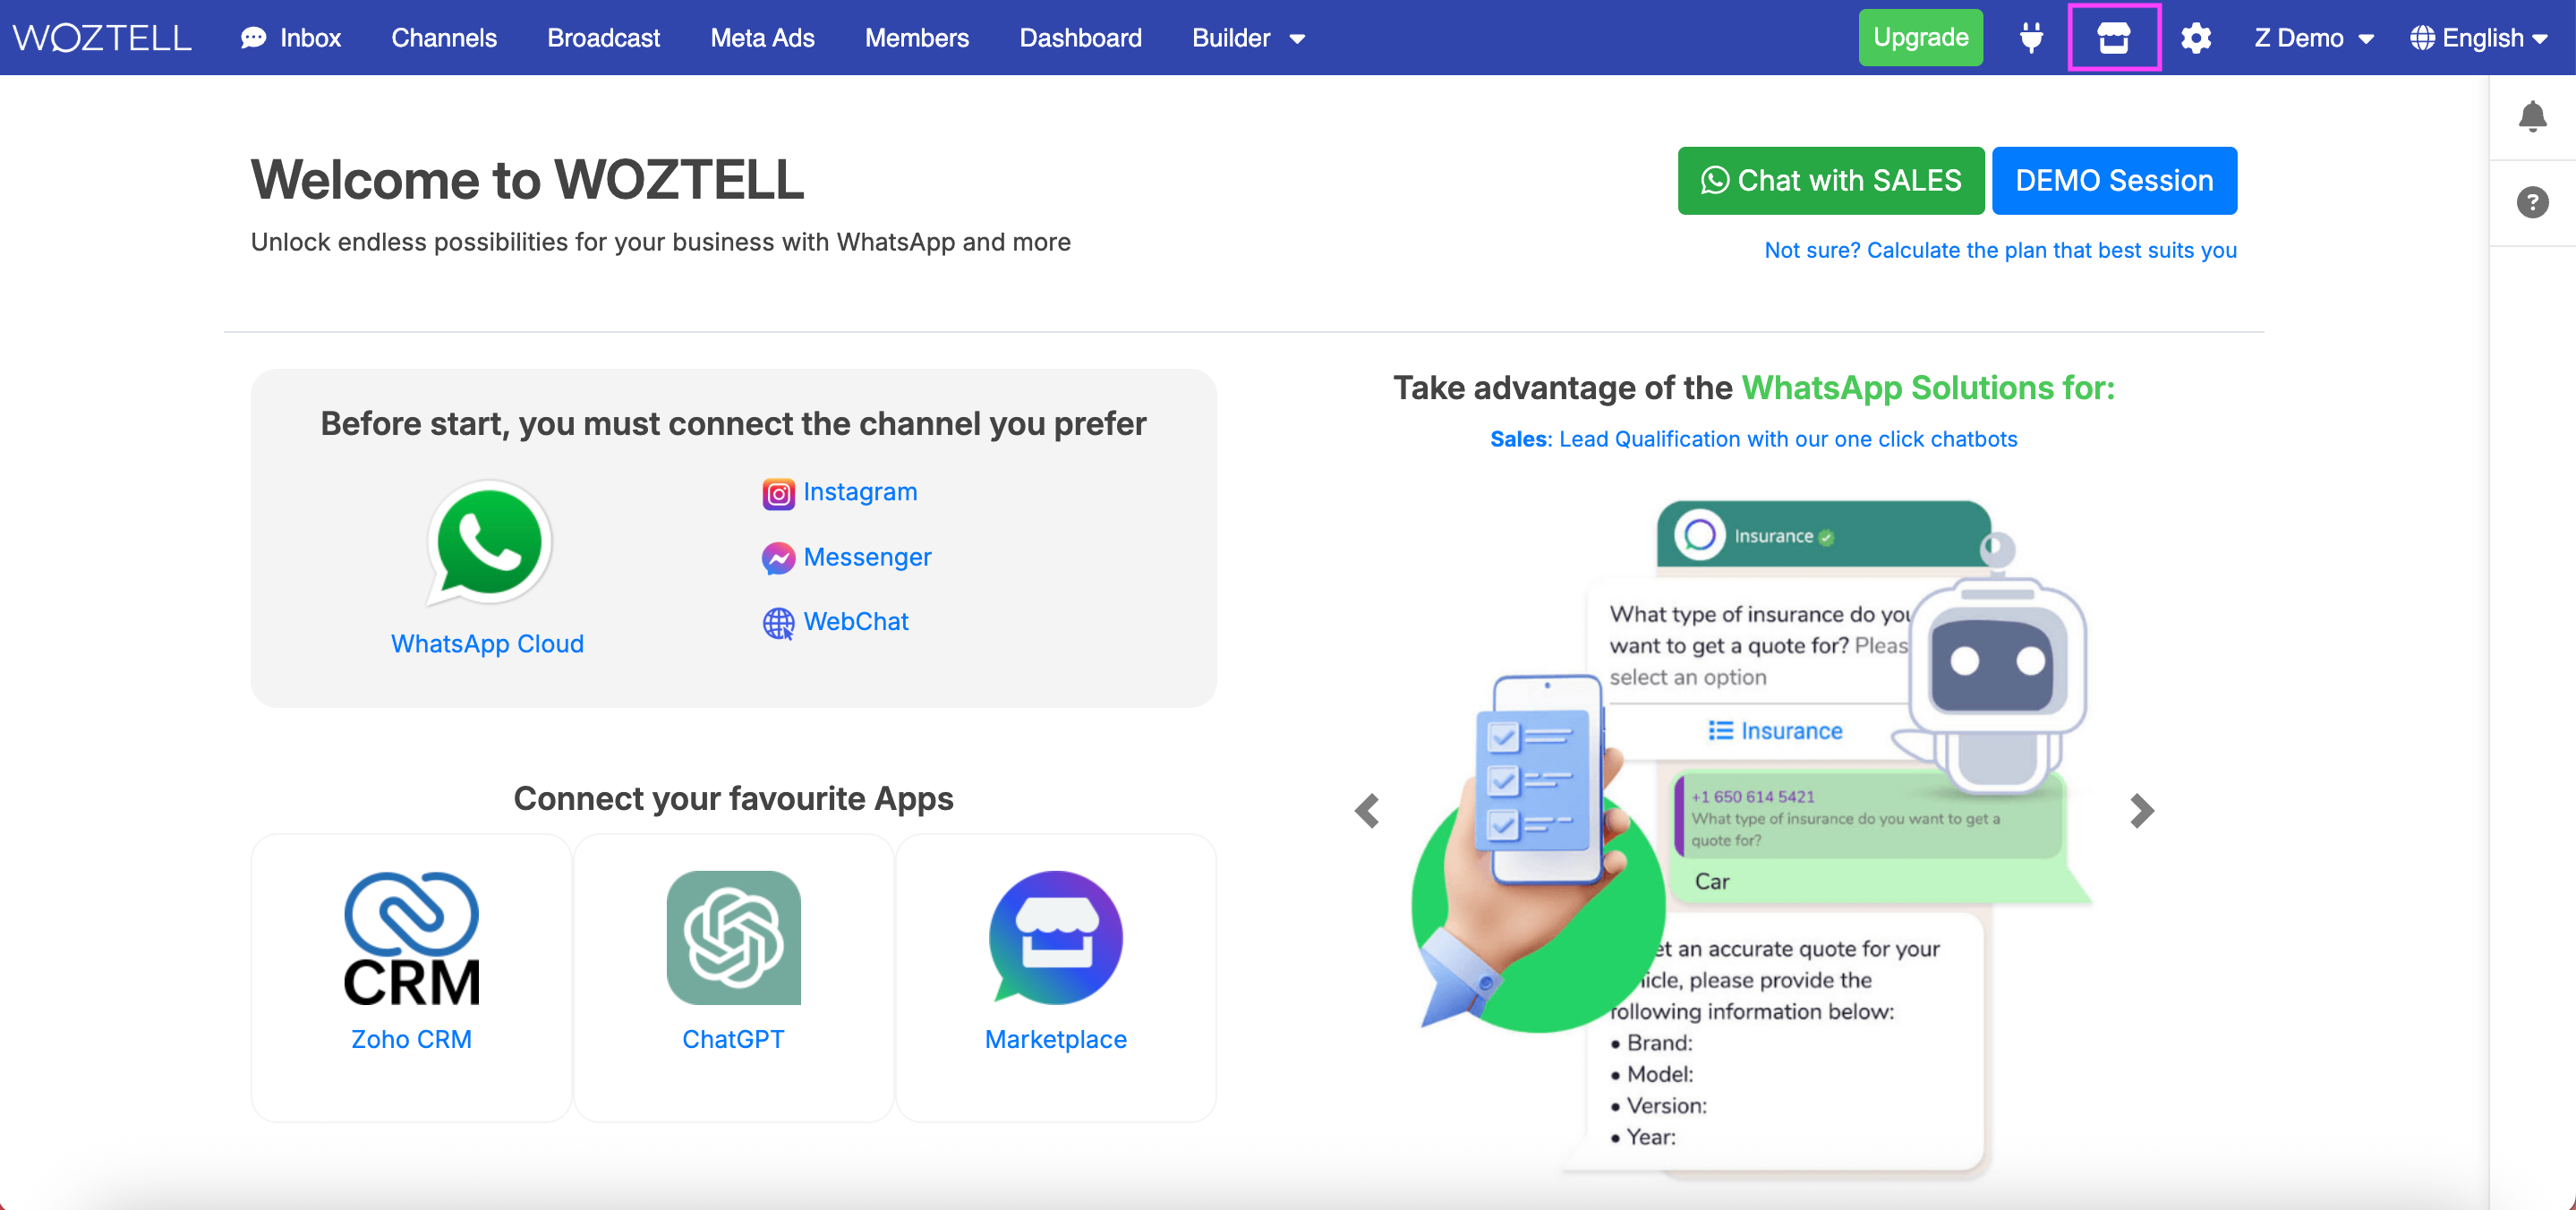Open the ChatGPT app tile
Image resolution: width=2576 pixels, height=1210 pixels.
coord(733,977)
